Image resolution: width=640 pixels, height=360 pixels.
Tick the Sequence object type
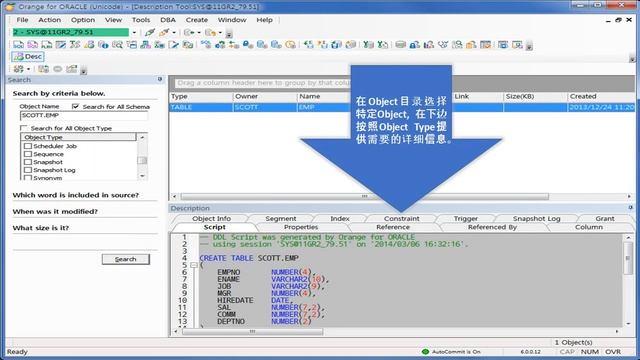(x=28, y=154)
